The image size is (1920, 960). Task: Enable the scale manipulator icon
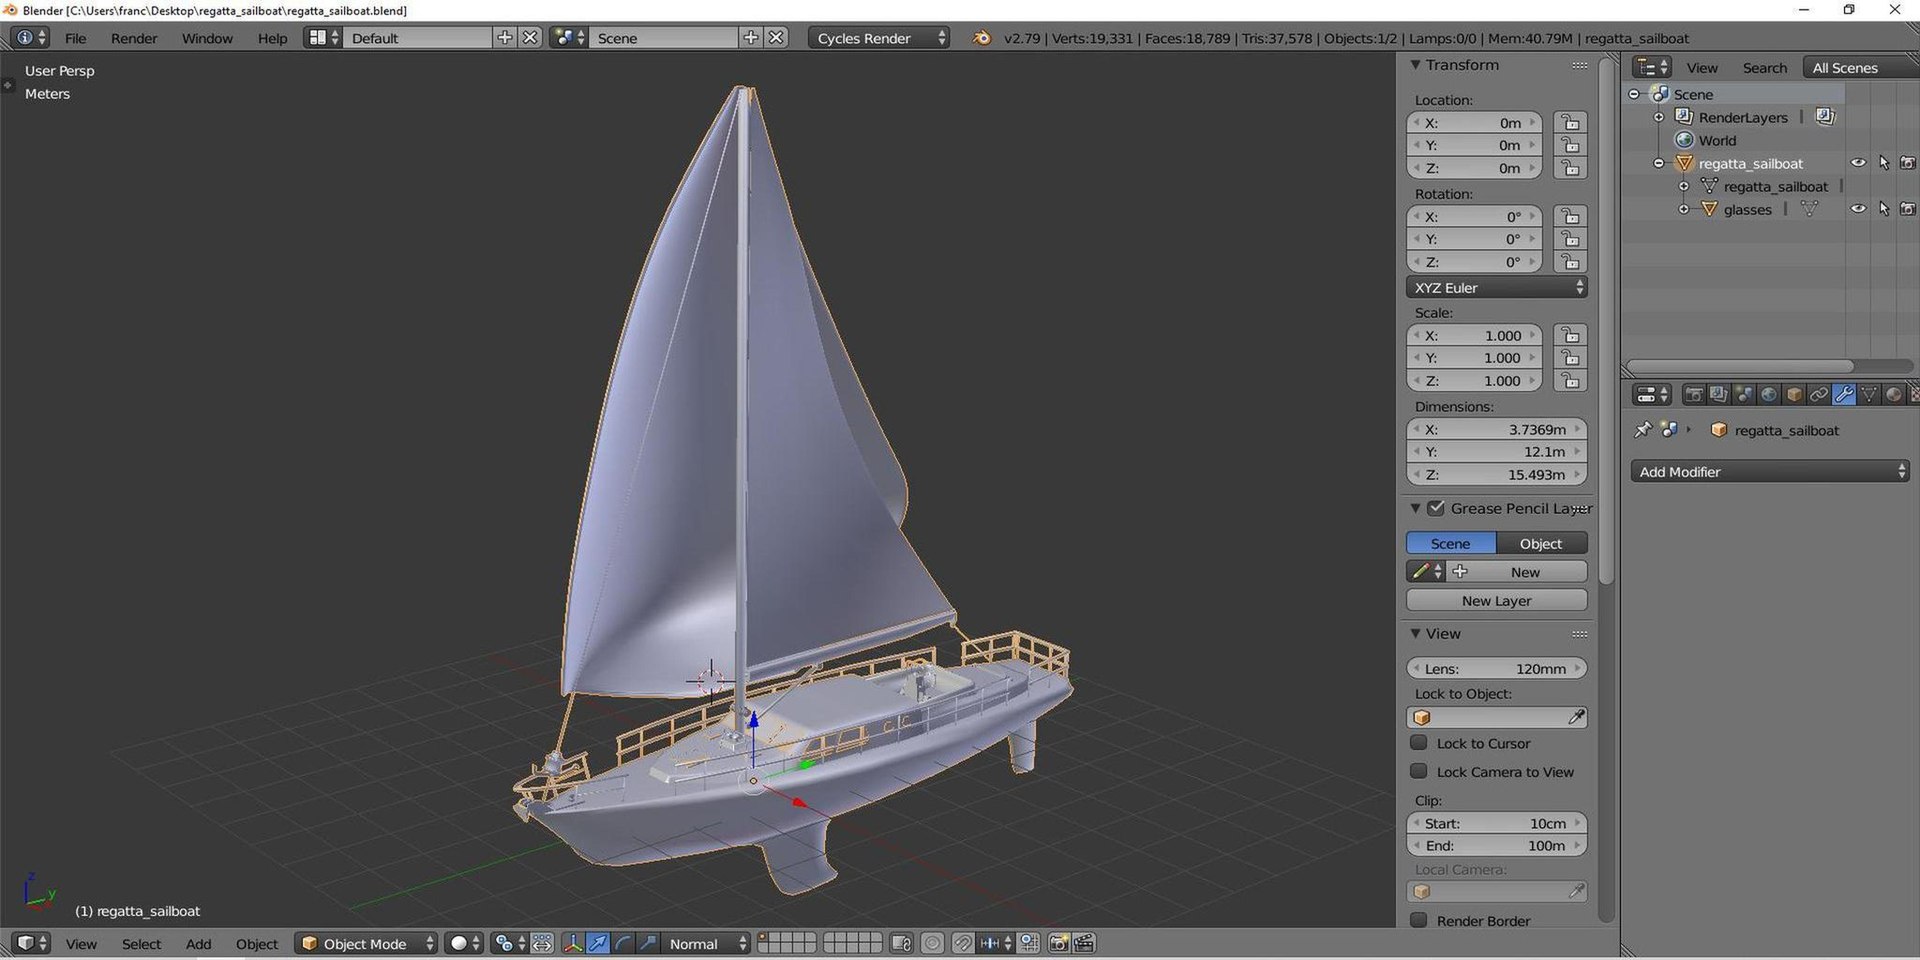click(648, 943)
